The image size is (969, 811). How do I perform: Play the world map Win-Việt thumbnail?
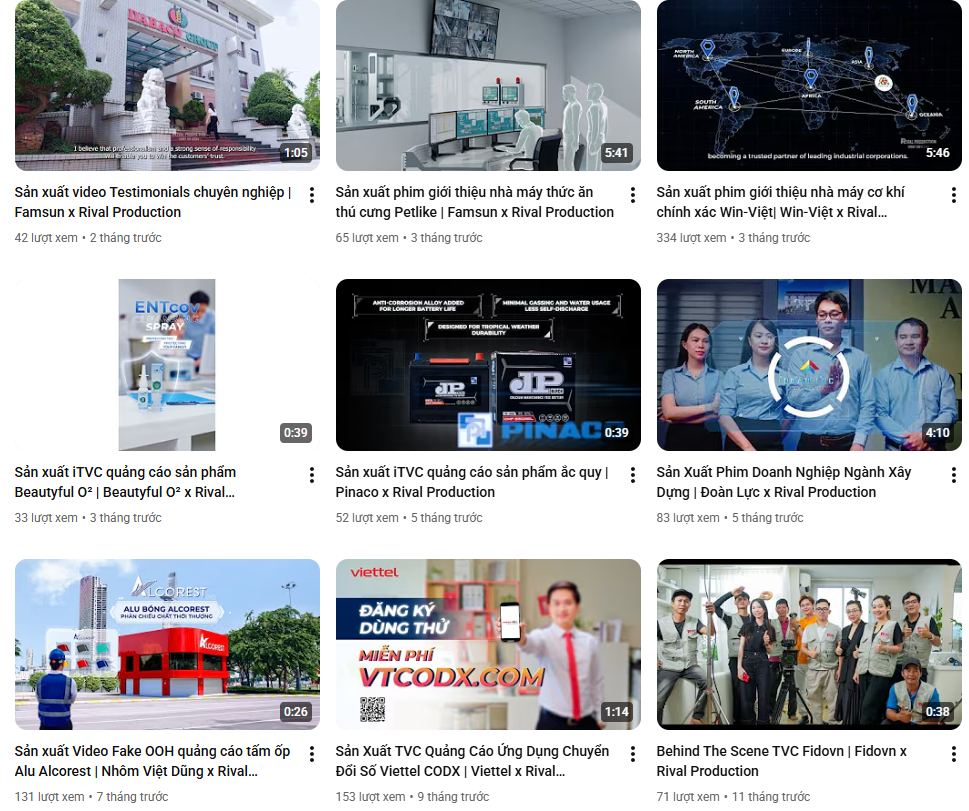tap(809, 85)
